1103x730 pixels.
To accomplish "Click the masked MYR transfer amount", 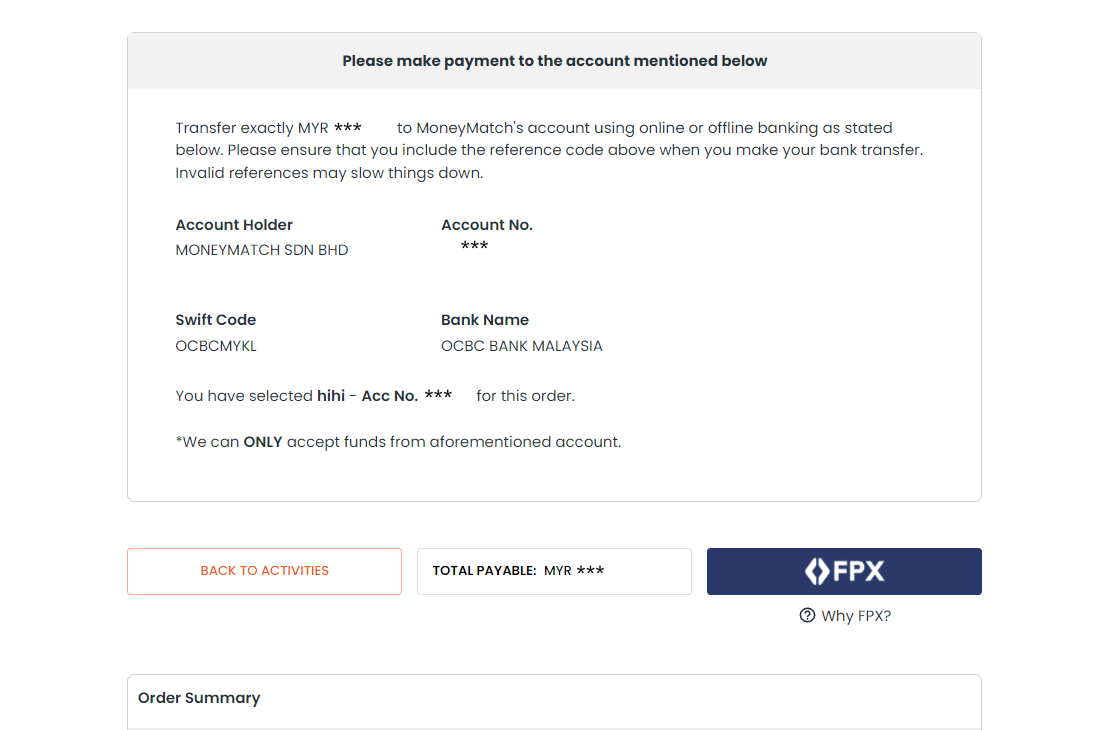I will click(x=348, y=128).
